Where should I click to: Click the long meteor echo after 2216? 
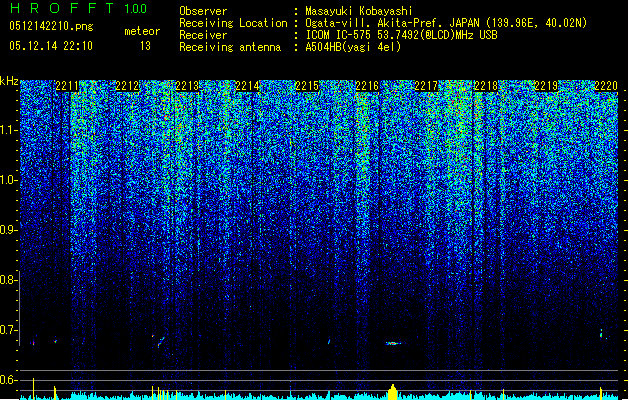coord(394,343)
